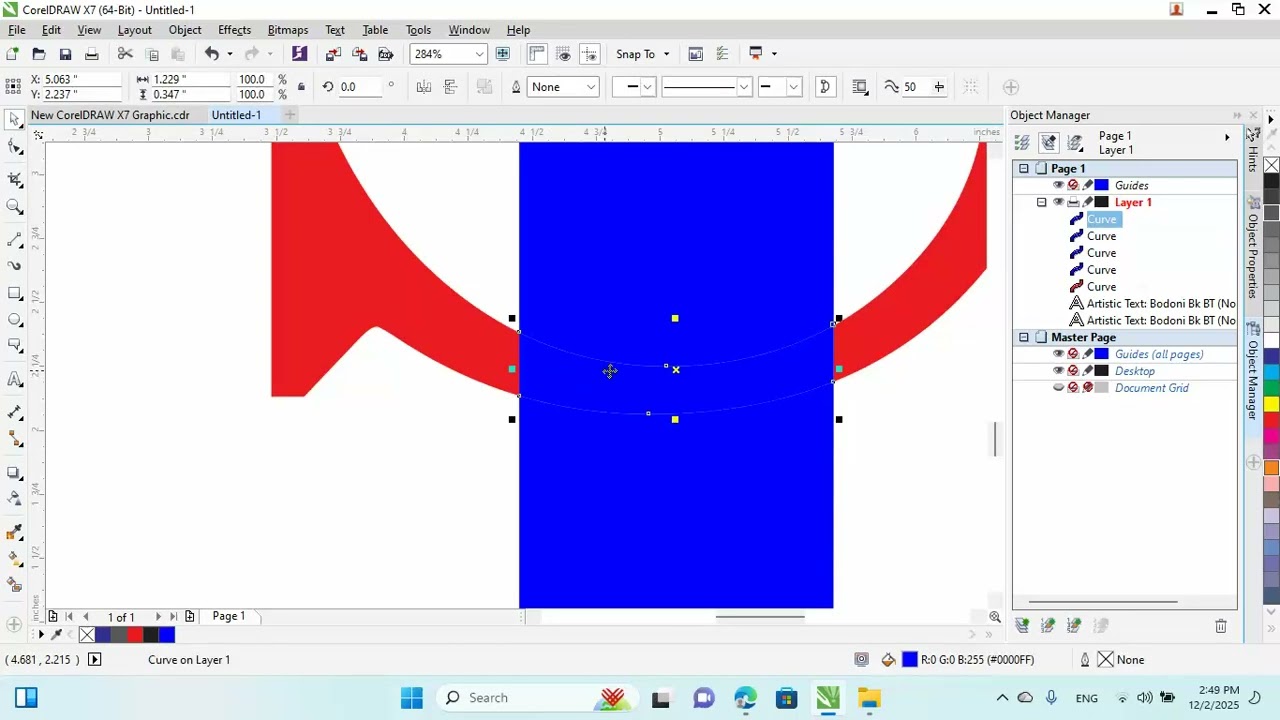Collapse the Layer 1 tree node
The height and width of the screenshot is (720, 1280).
[1041, 202]
